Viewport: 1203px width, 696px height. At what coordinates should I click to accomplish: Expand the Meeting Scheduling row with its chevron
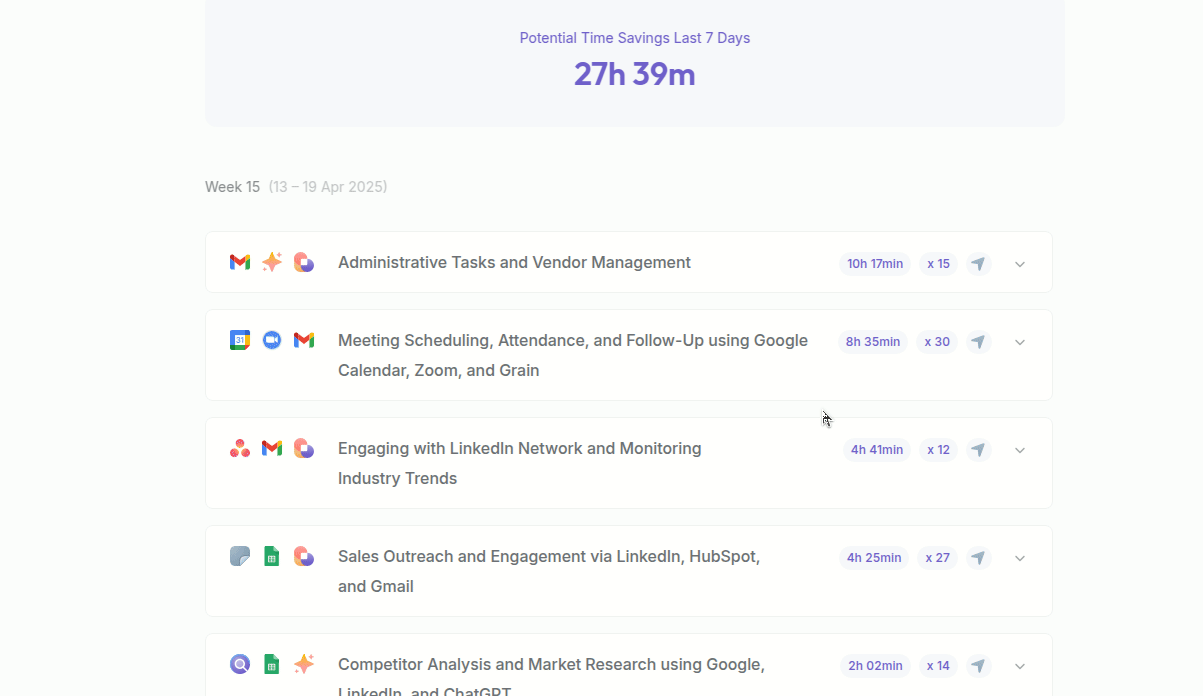1020,342
